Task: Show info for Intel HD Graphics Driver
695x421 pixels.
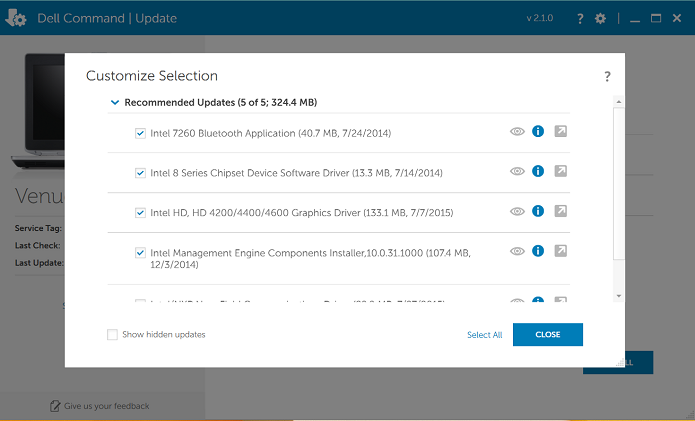Action: pos(538,211)
